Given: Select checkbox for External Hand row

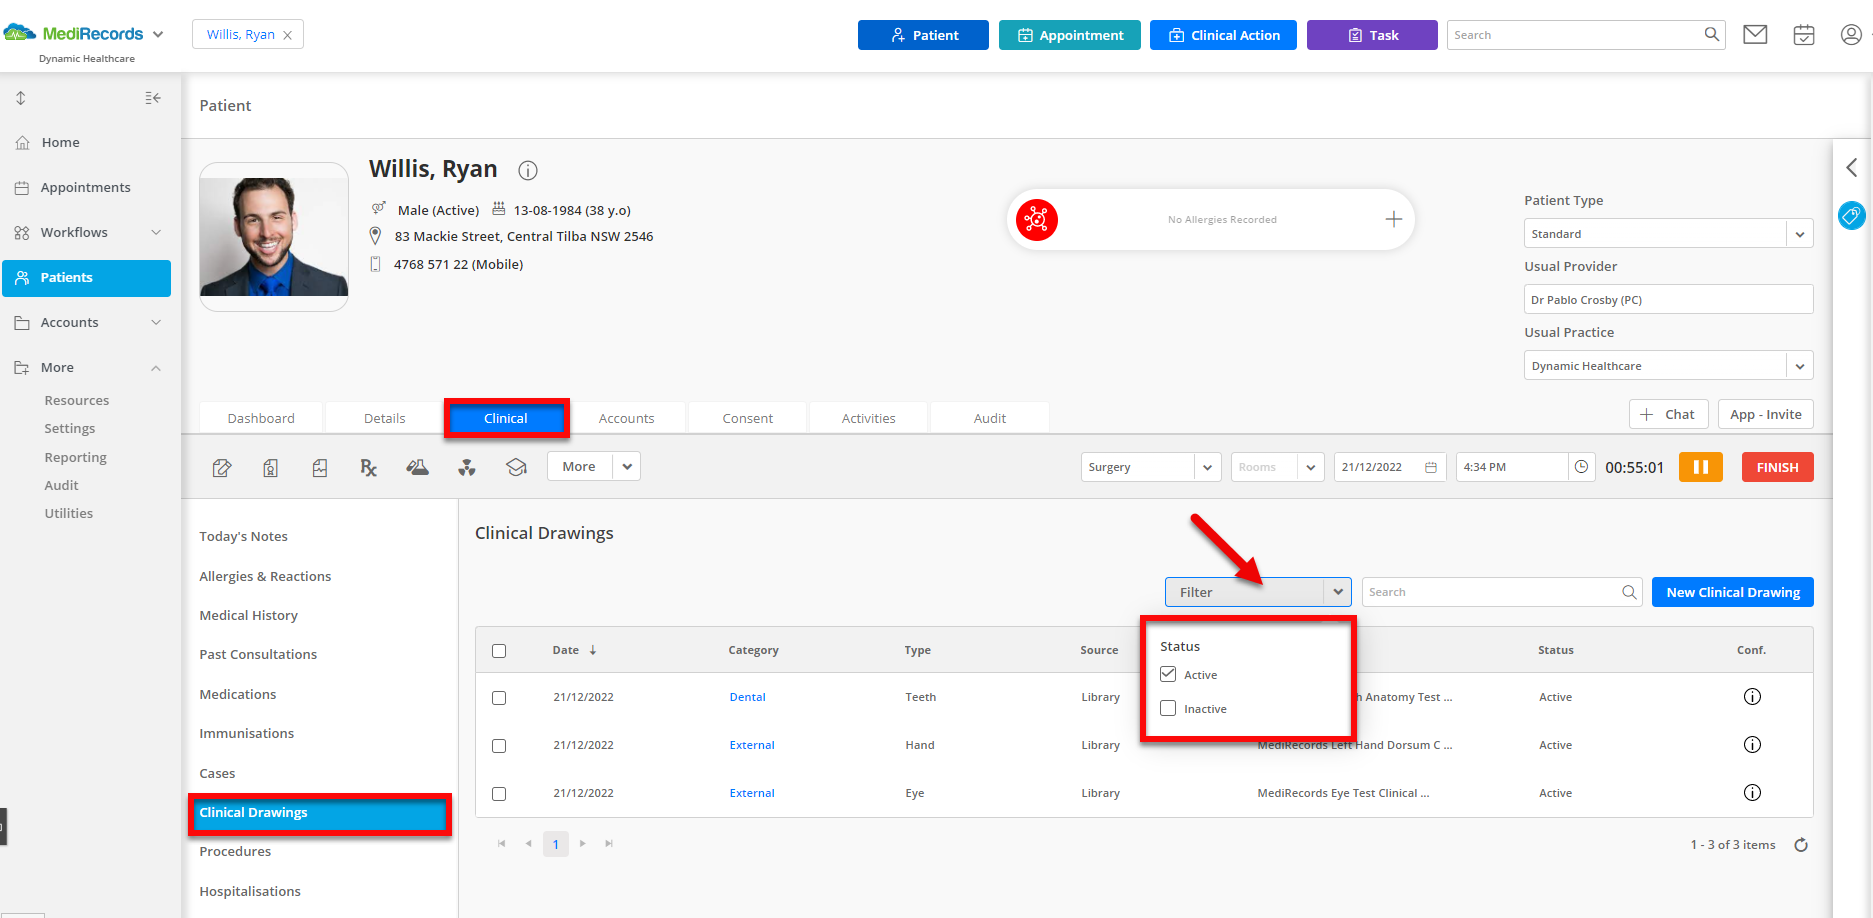Looking at the screenshot, I should click(499, 746).
